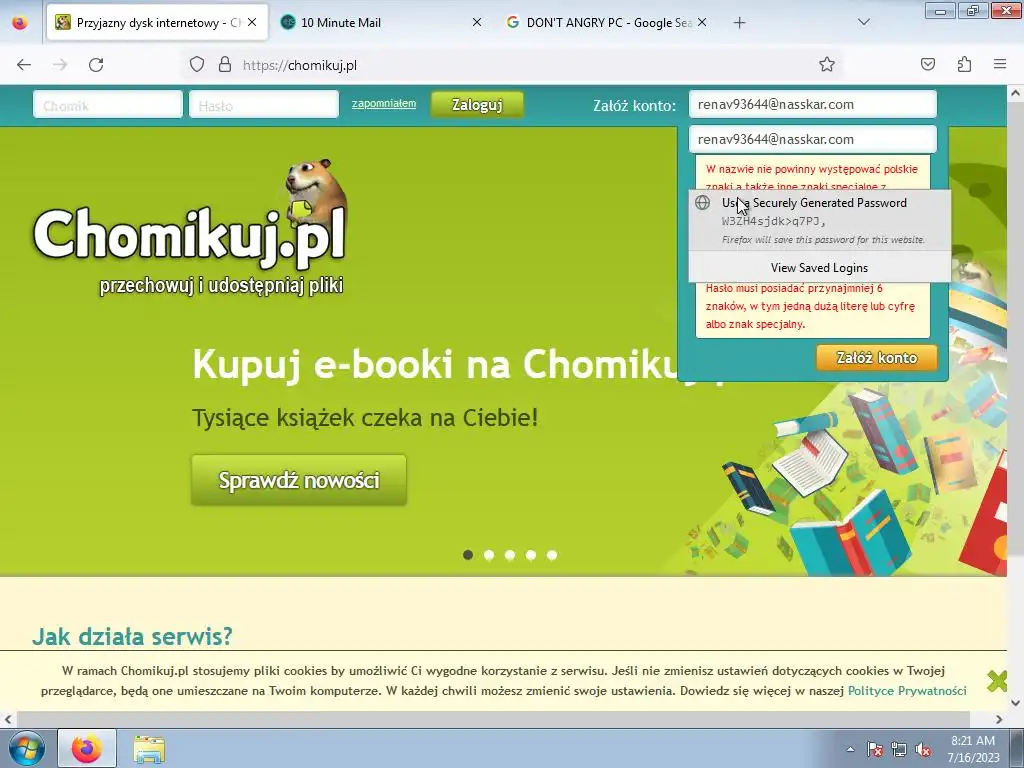Select the second carousel slide dot
The width and height of the screenshot is (1024, 768).
(x=488, y=555)
